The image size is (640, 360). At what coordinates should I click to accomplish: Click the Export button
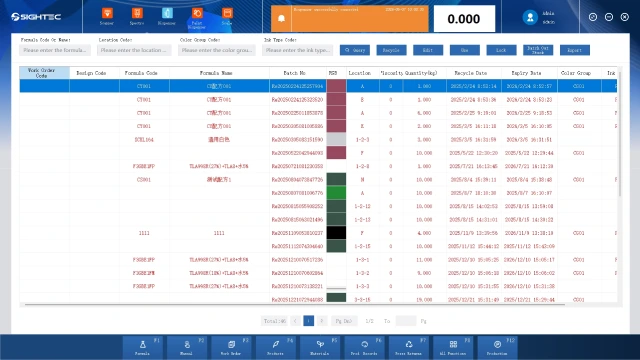pos(575,50)
